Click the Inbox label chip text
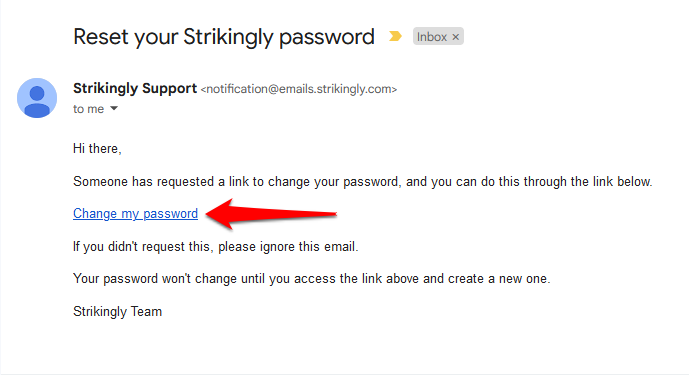 pos(432,37)
